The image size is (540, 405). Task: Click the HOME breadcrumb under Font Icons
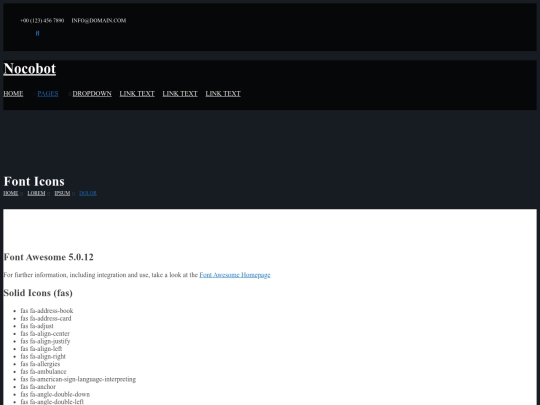click(11, 193)
